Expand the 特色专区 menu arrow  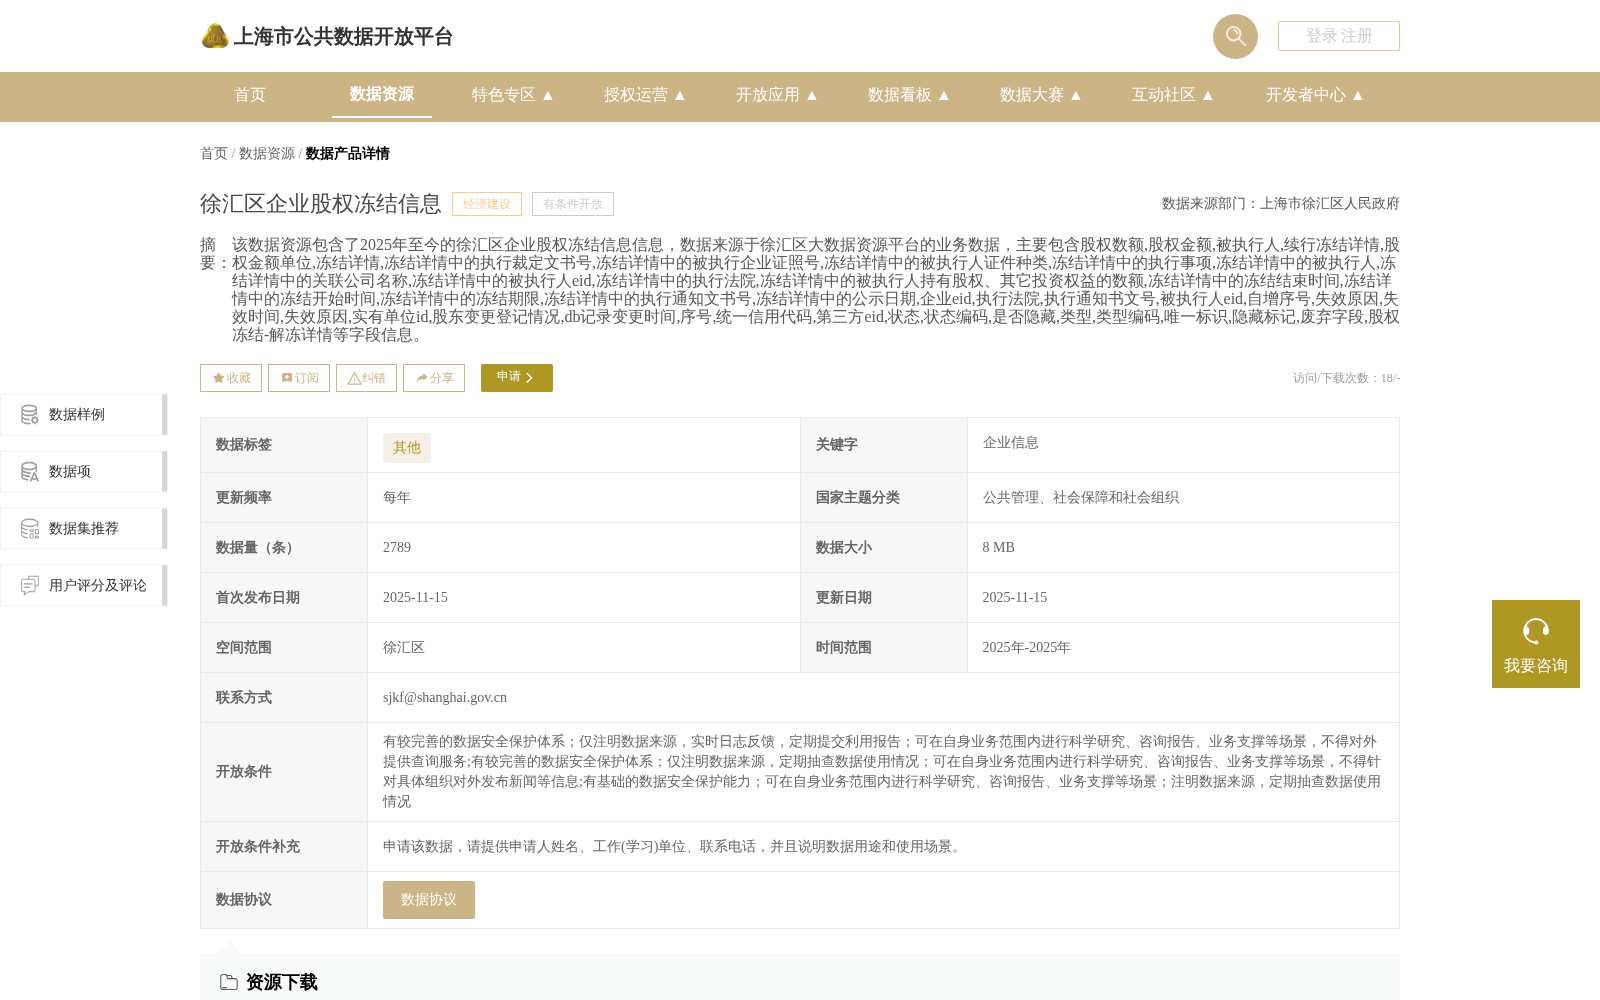click(548, 95)
